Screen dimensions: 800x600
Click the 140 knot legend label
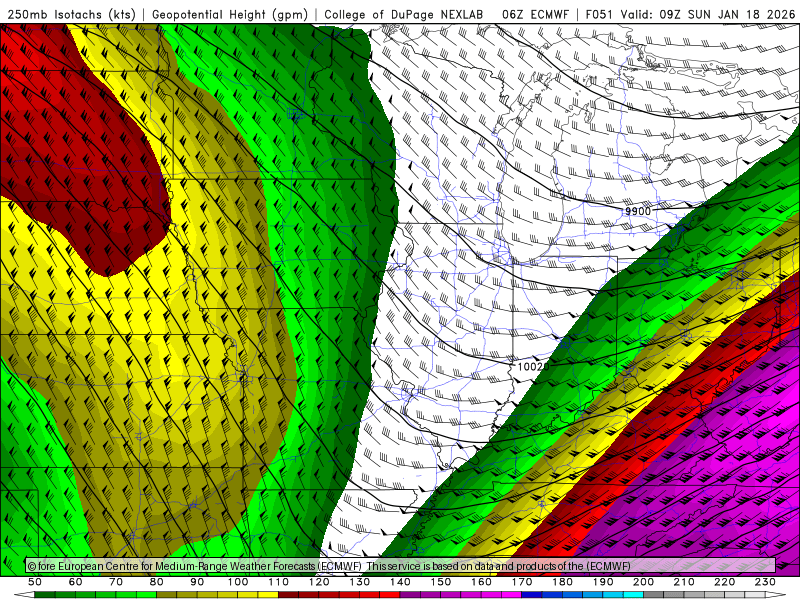400,582
